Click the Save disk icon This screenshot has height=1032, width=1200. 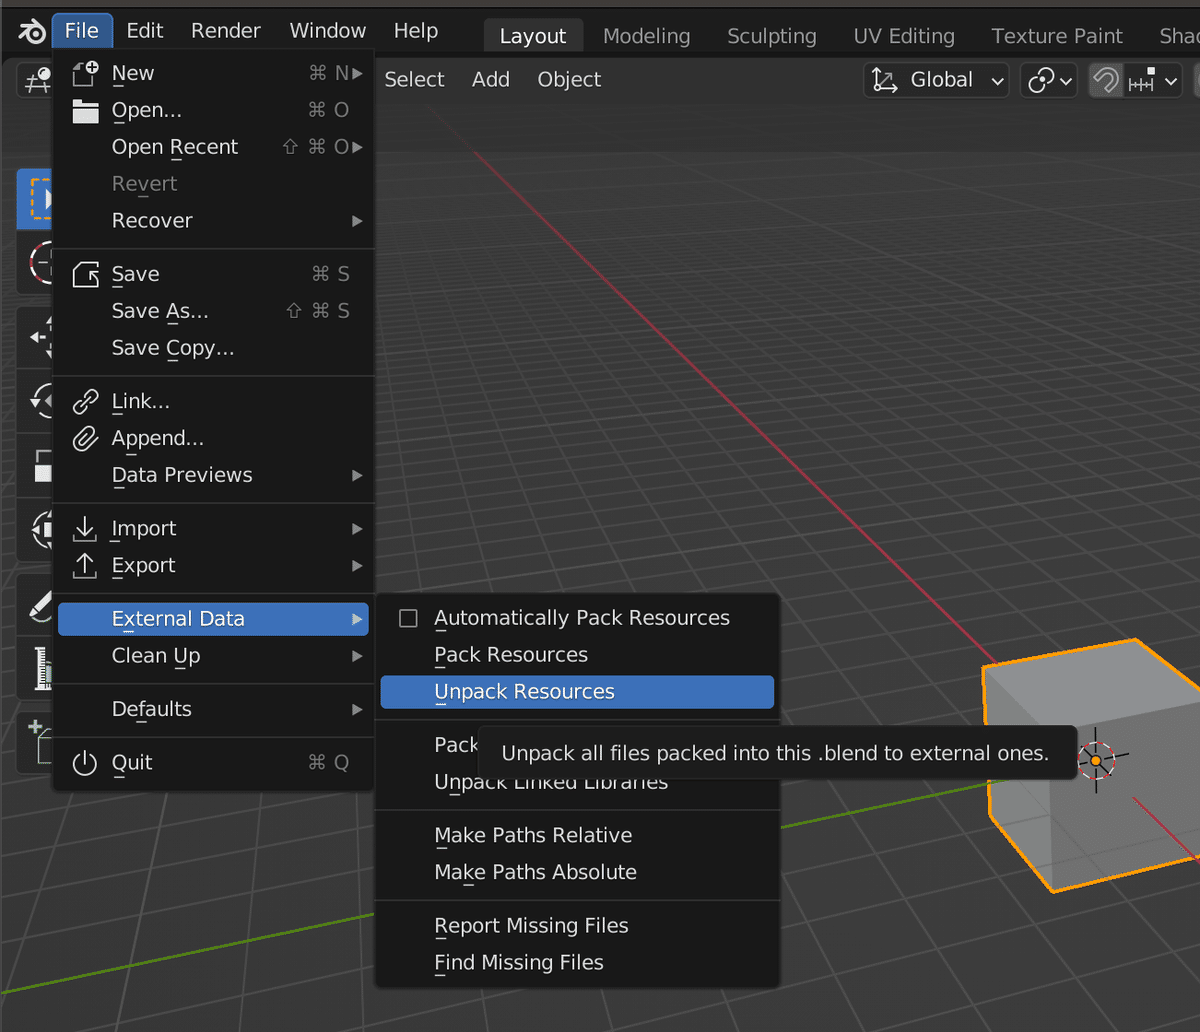86,274
